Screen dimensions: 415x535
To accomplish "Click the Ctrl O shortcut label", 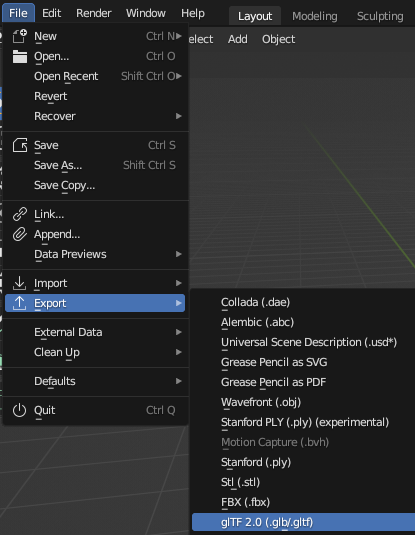I will pyautogui.click(x=161, y=56).
